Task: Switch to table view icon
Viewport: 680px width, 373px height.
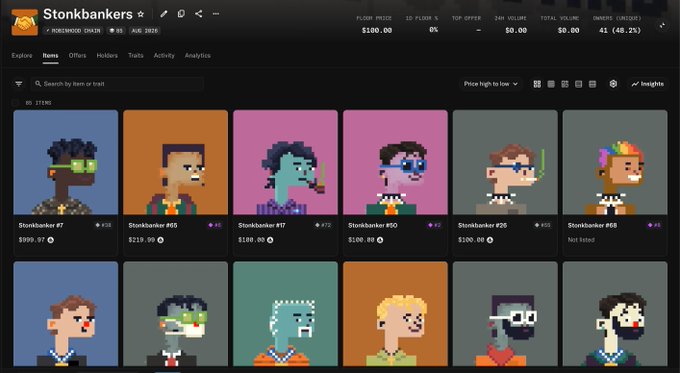Action: 592,84
